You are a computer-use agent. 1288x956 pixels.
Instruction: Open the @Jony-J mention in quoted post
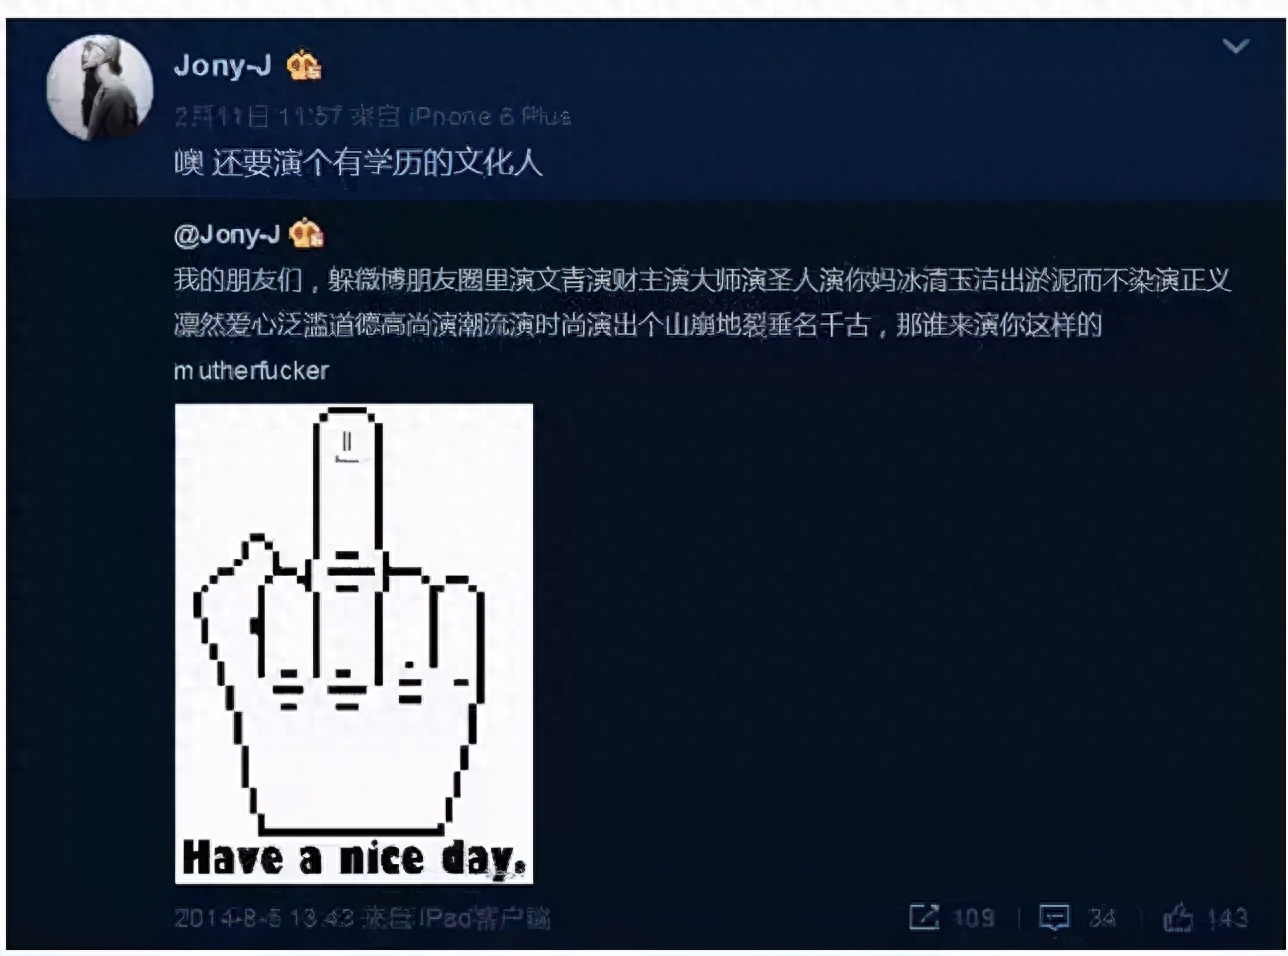(x=227, y=235)
